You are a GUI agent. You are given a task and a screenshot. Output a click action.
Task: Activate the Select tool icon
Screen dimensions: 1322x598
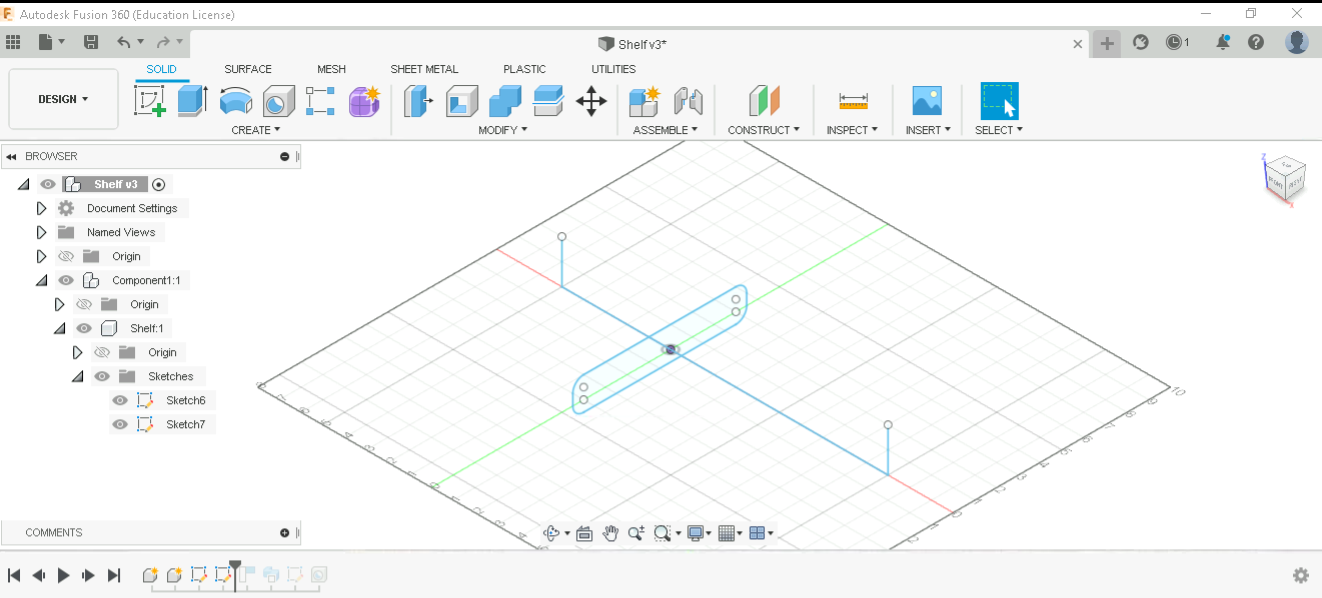click(999, 101)
